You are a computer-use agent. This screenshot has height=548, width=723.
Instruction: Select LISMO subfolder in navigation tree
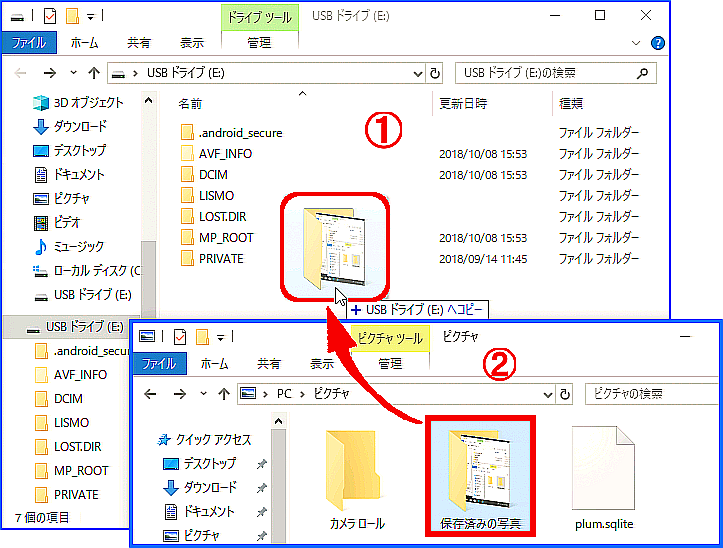pos(62,423)
